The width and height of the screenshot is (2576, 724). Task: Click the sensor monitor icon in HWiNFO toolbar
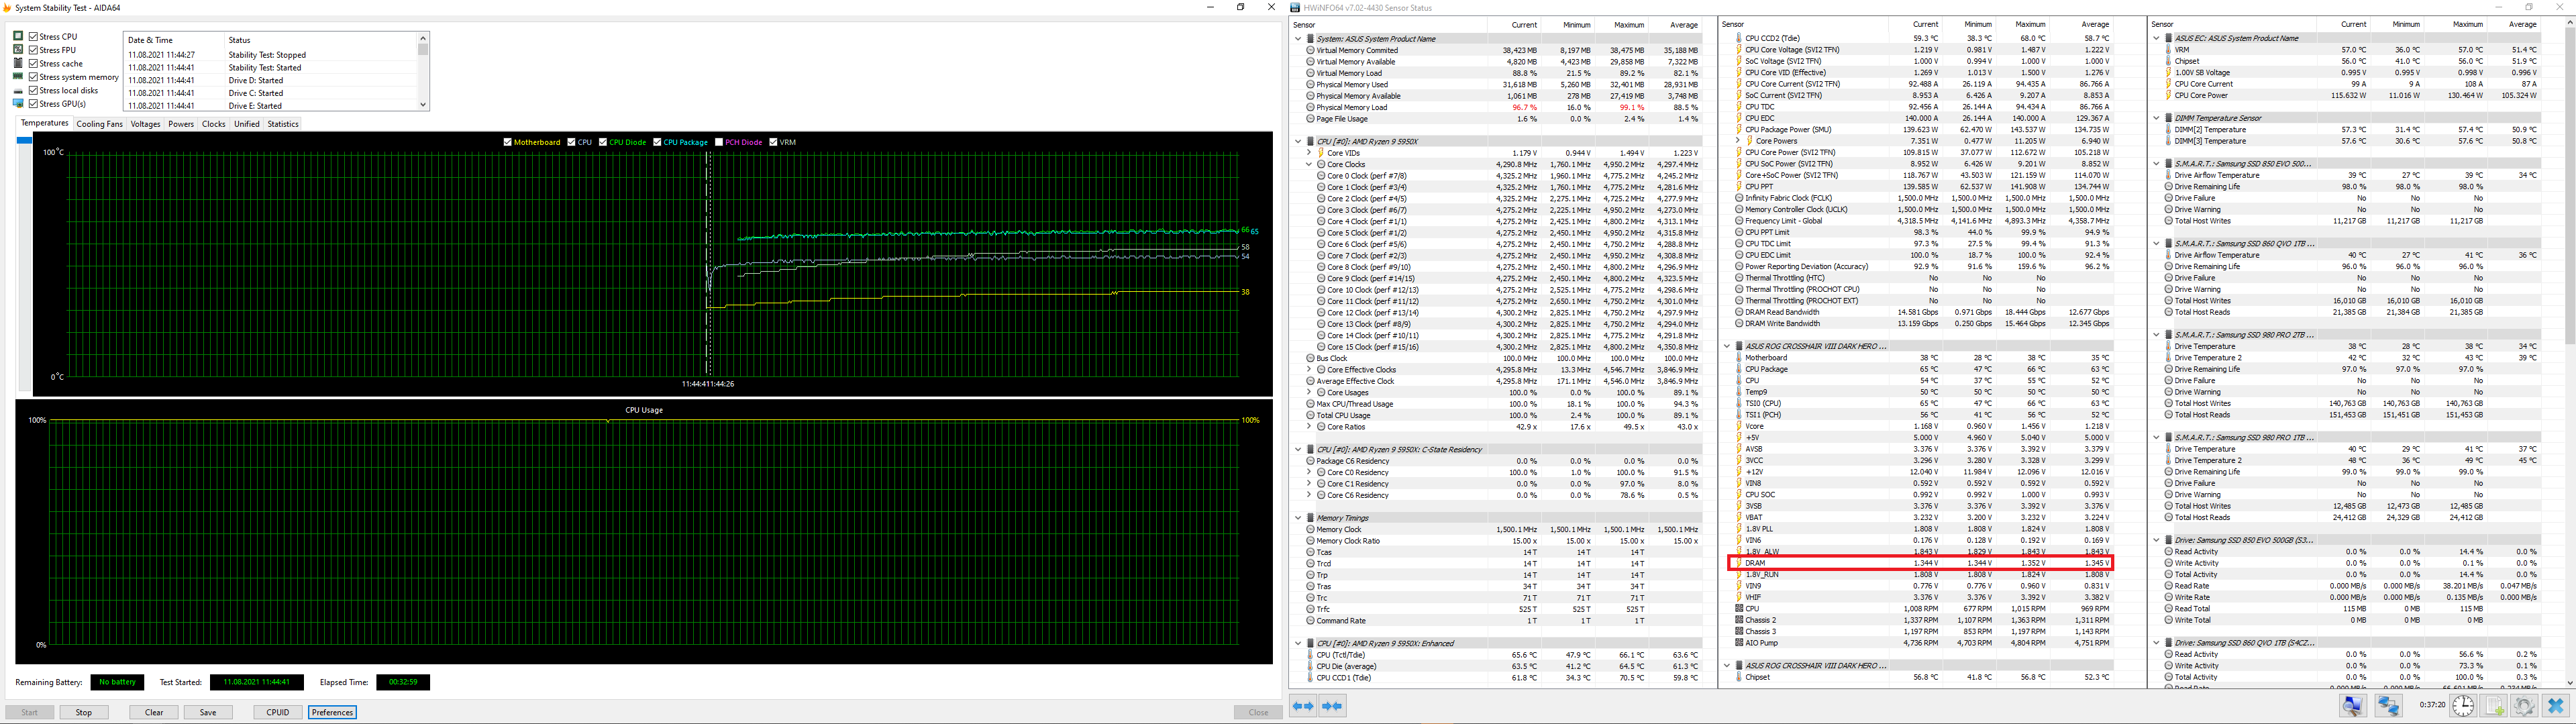pos(2354,705)
